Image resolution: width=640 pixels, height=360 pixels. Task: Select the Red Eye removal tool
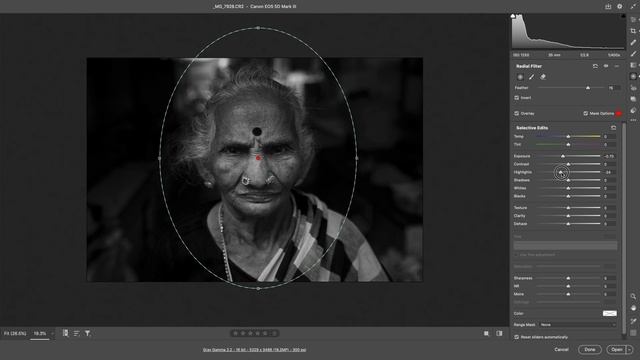click(x=633, y=88)
